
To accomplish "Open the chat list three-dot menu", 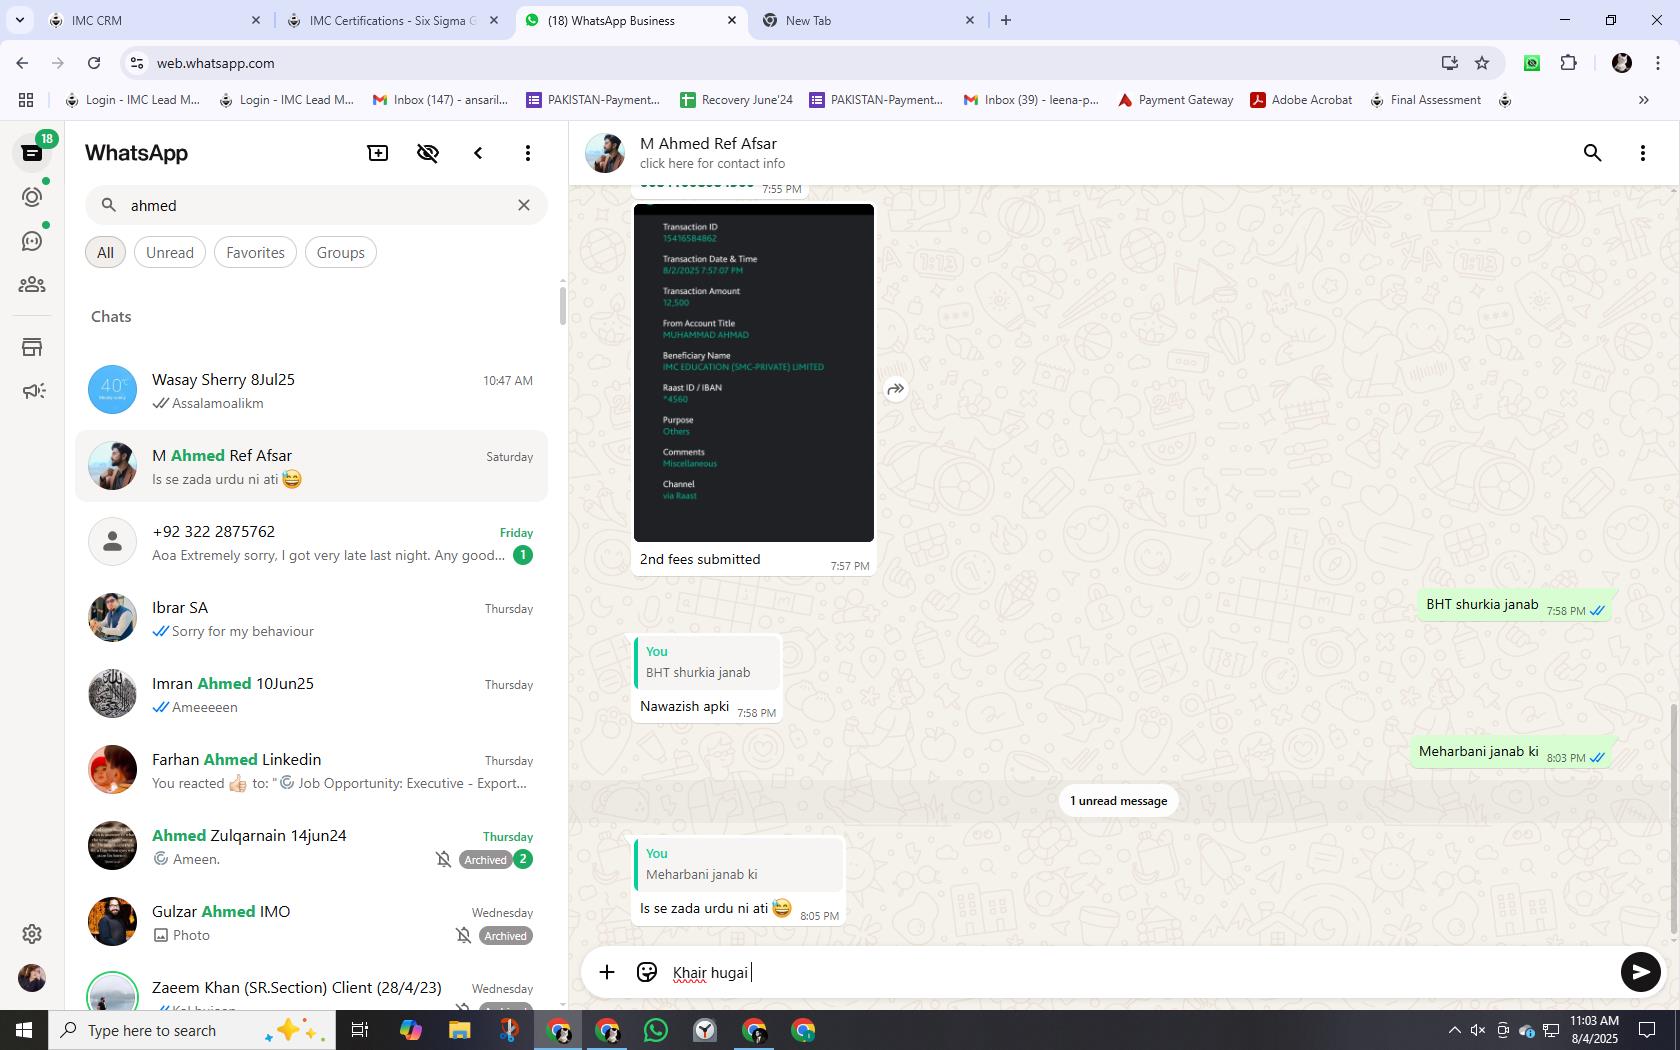I will coord(528,153).
